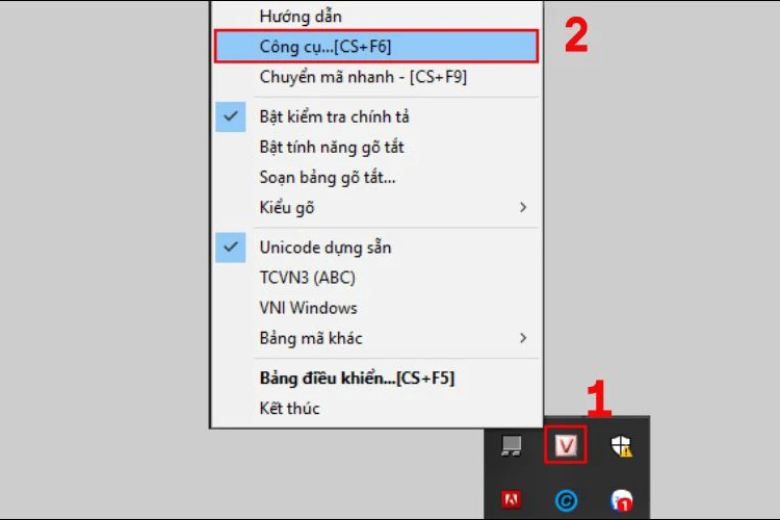Expand the Bảng mã khác submenu arrow
The width and height of the screenshot is (780, 520).
click(x=523, y=338)
